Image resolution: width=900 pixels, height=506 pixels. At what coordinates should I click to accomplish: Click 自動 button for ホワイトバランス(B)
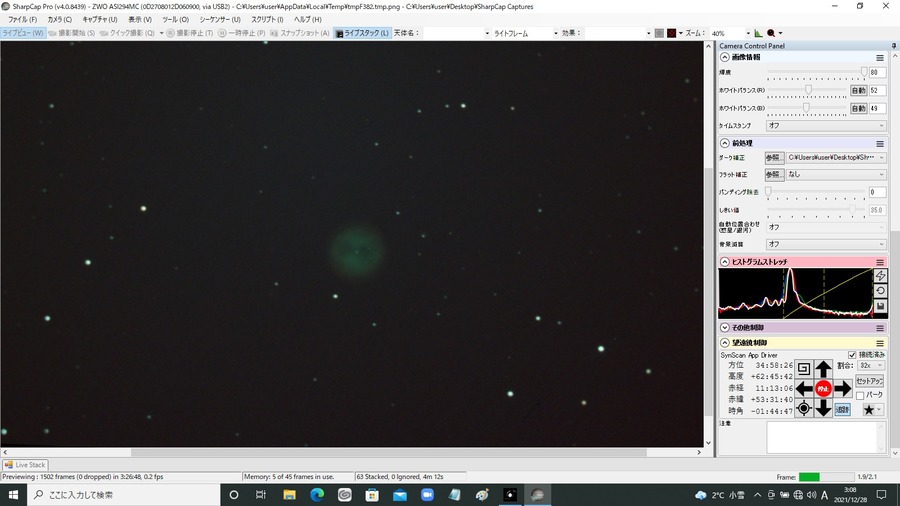858,108
